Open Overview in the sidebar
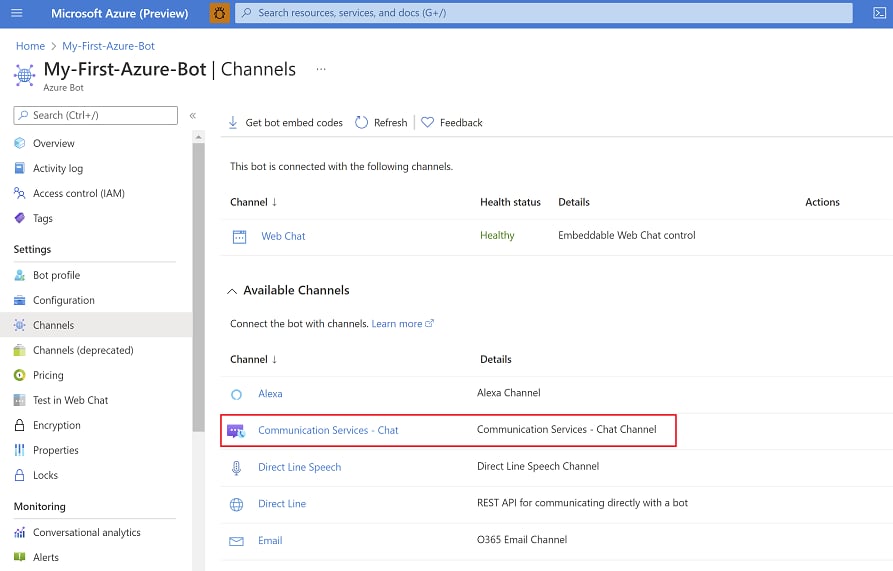Image resolution: width=893 pixels, height=571 pixels. pos(54,143)
